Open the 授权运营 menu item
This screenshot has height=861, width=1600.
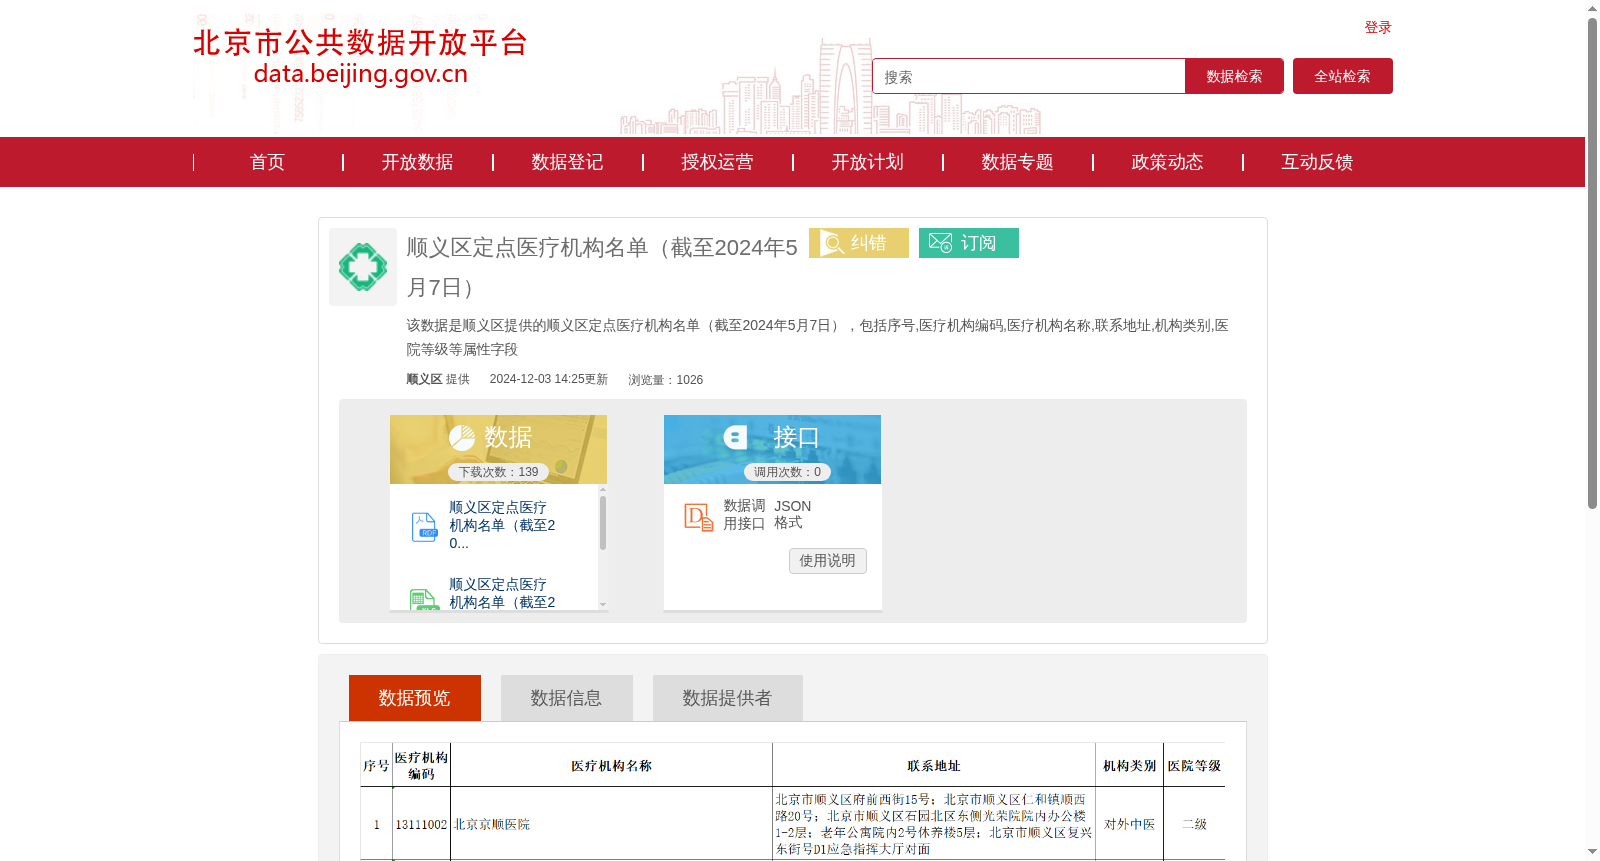[x=717, y=162]
